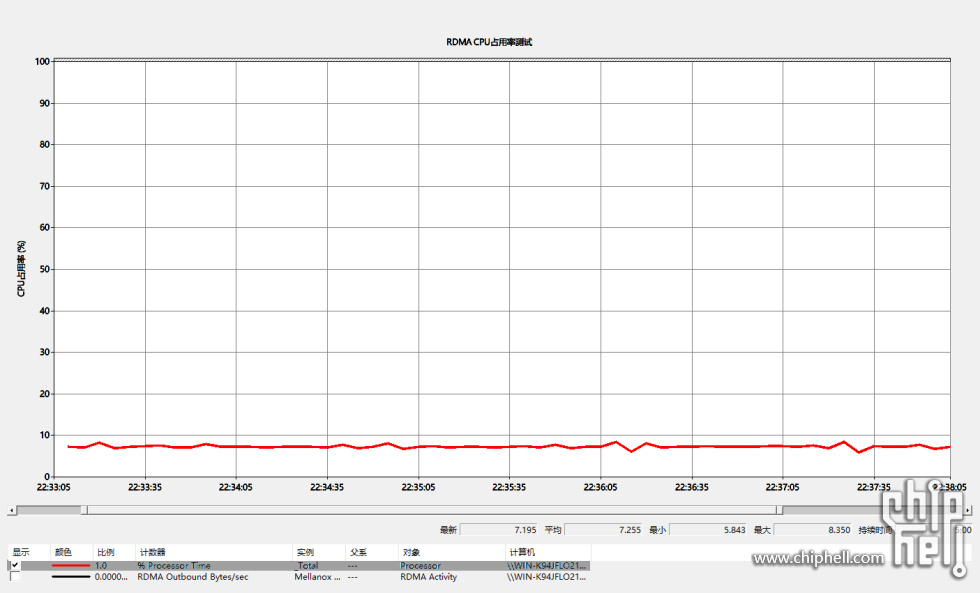Click the red color swatch for Processor Time

(x=70, y=566)
